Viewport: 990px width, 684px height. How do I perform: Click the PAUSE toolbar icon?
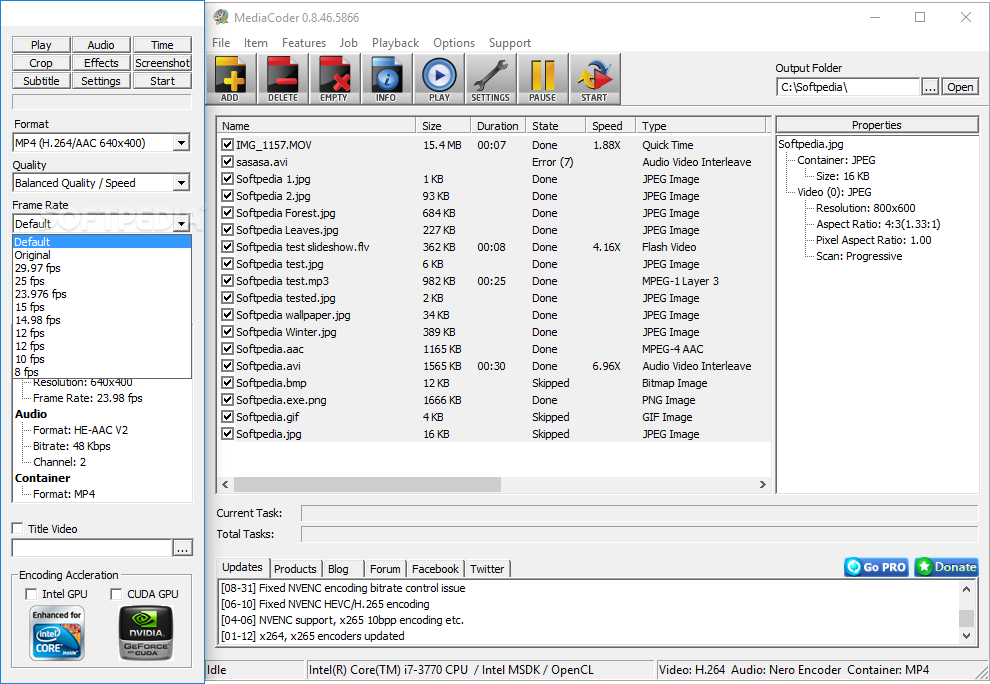(542, 79)
